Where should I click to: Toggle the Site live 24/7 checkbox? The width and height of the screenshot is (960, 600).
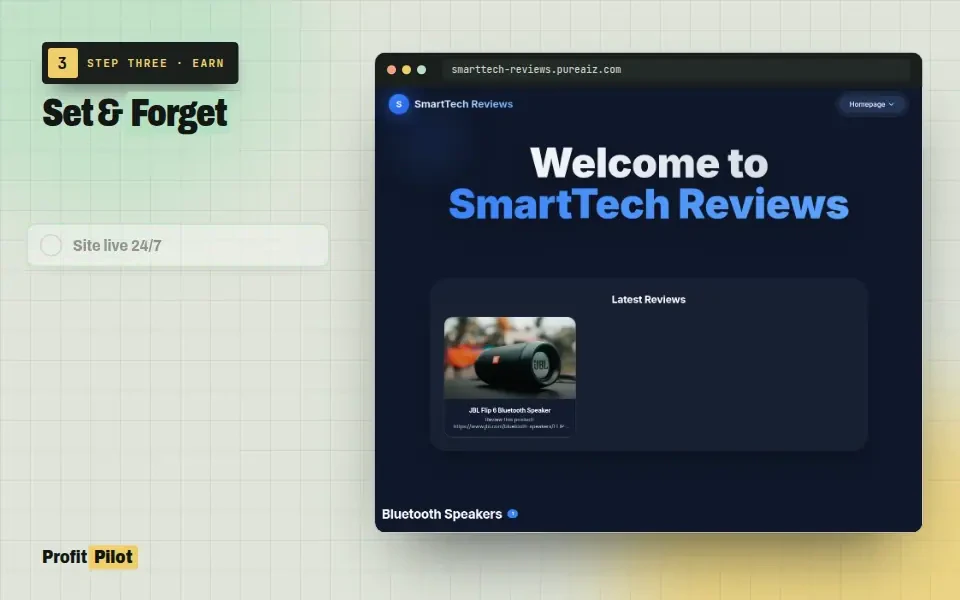click(51, 246)
